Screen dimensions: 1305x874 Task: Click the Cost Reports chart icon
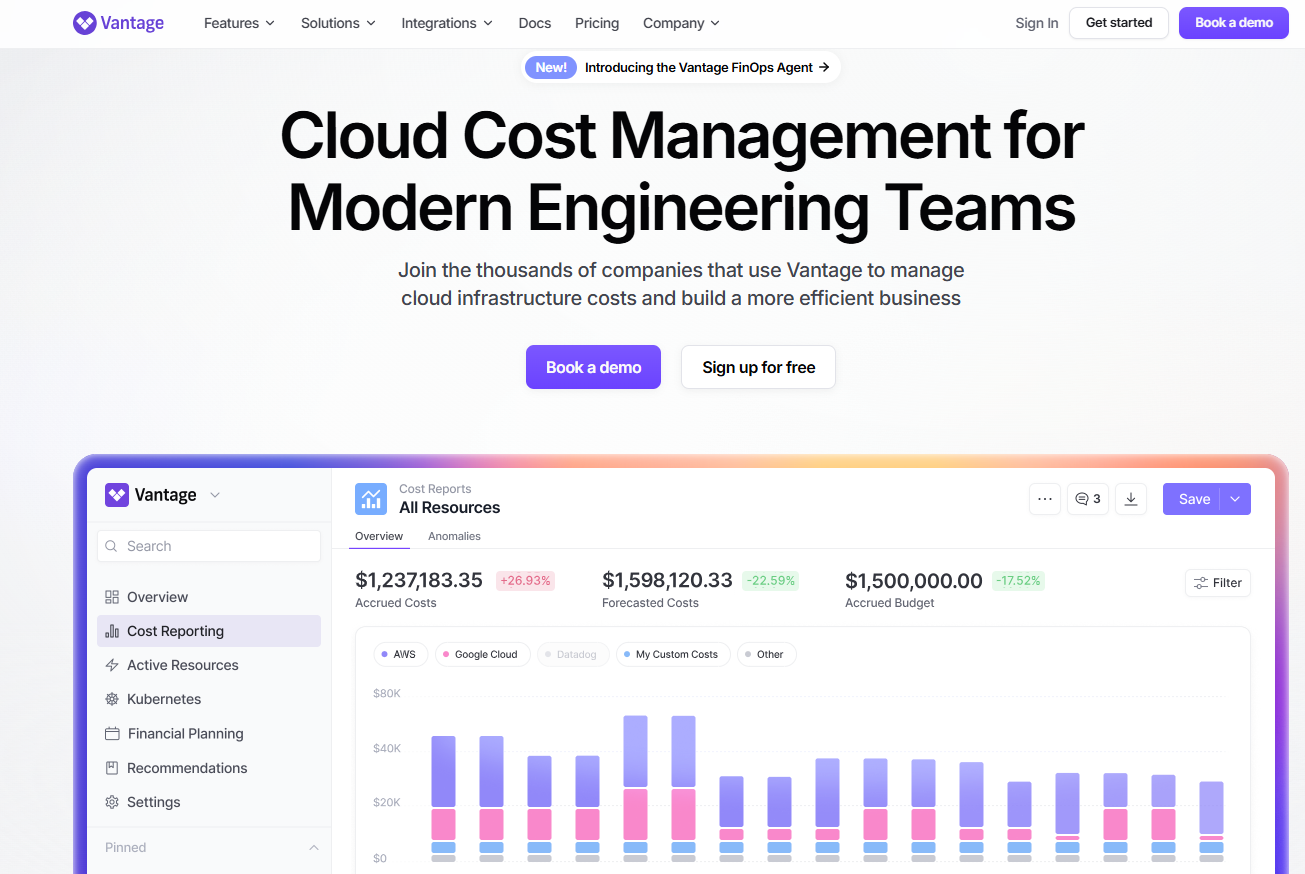371,498
